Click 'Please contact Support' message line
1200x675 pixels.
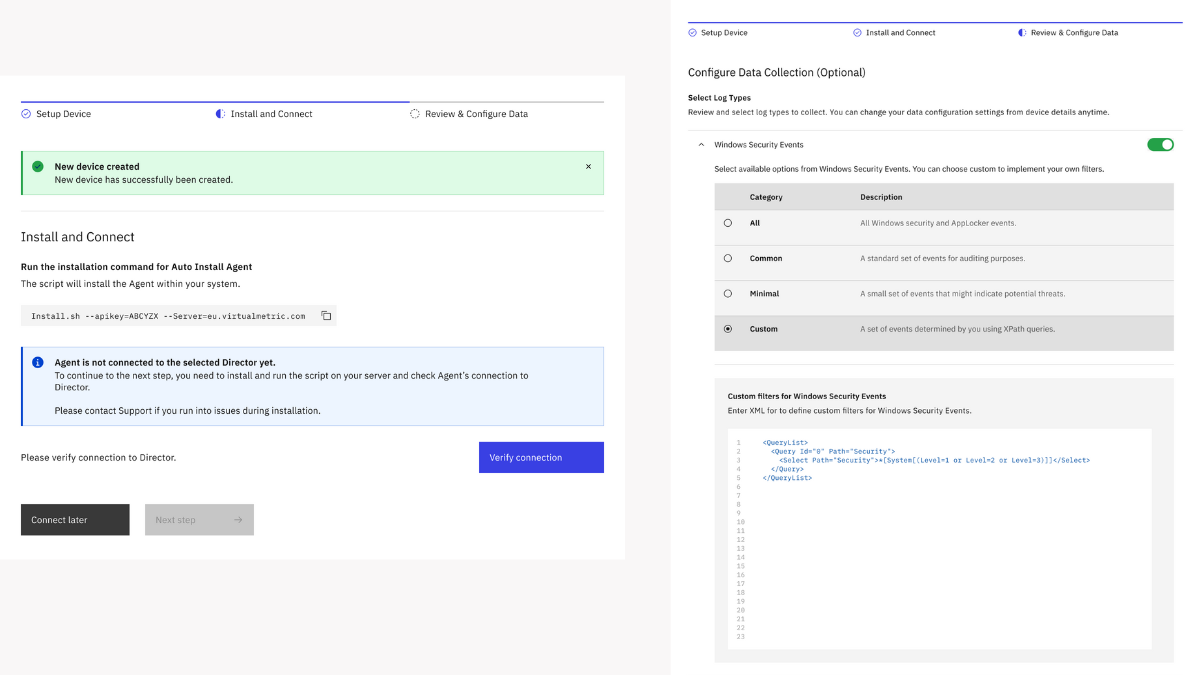pos(187,410)
